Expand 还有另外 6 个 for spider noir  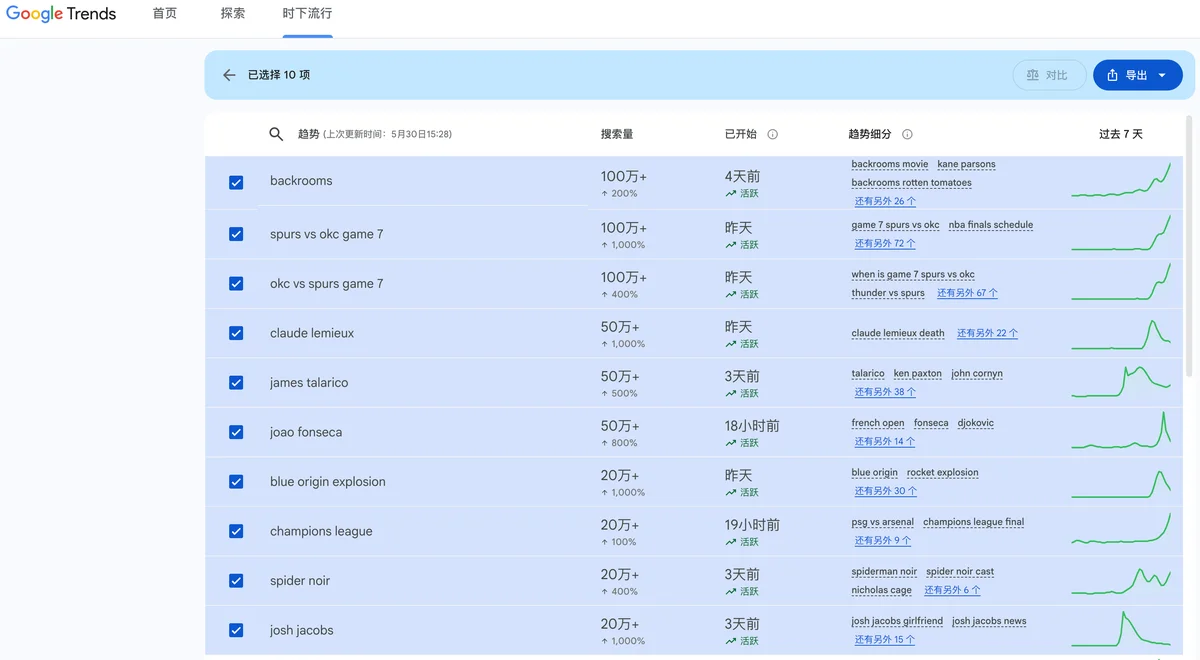click(952, 590)
